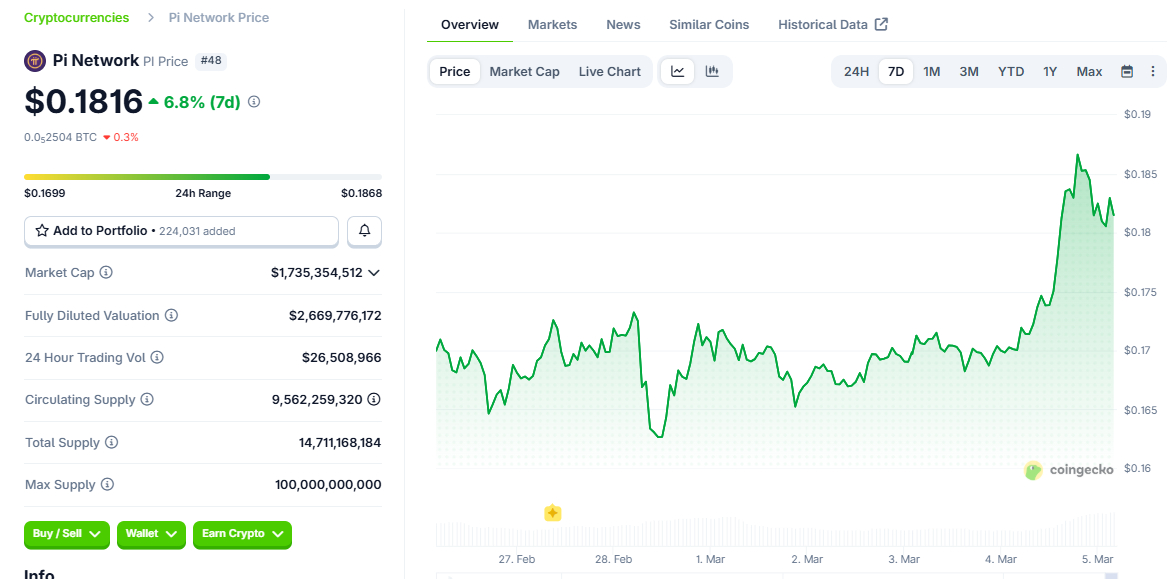Switch chart timeframe to 24H
The height and width of the screenshot is (579, 1173).
click(x=855, y=71)
